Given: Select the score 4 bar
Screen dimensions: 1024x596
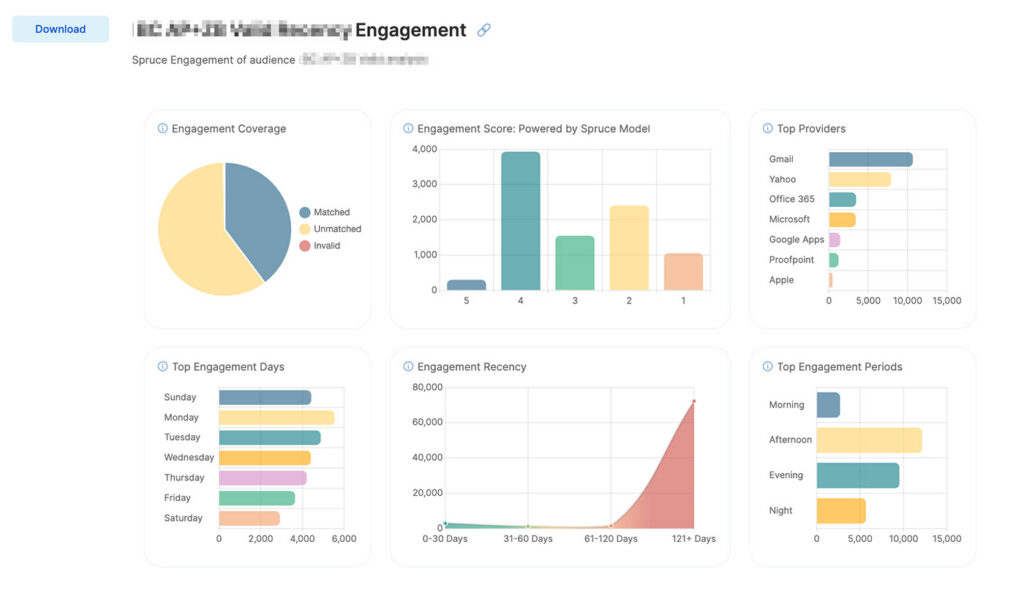Looking at the screenshot, I should (x=520, y=221).
